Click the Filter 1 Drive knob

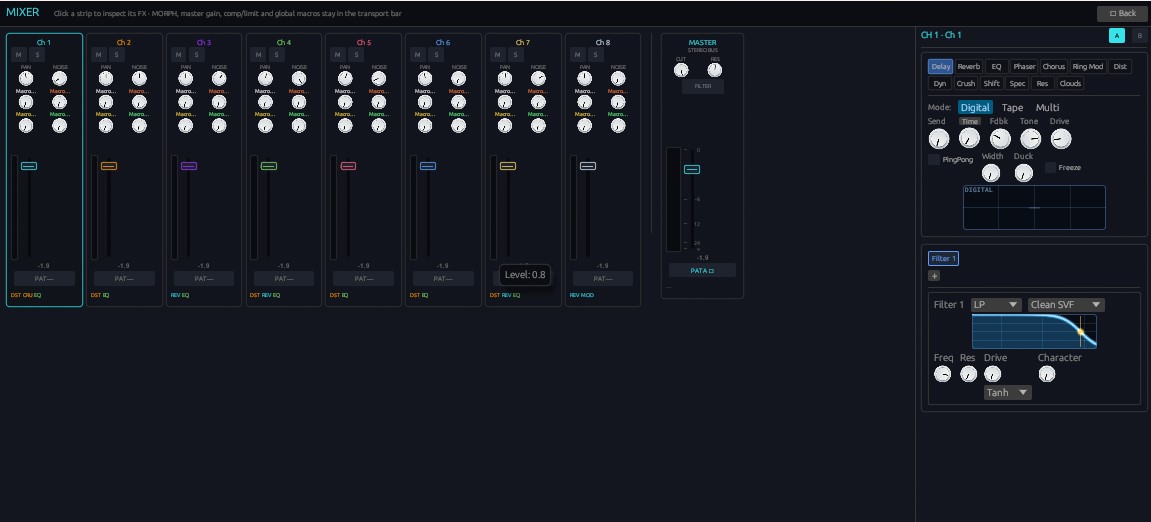click(x=992, y=374)
